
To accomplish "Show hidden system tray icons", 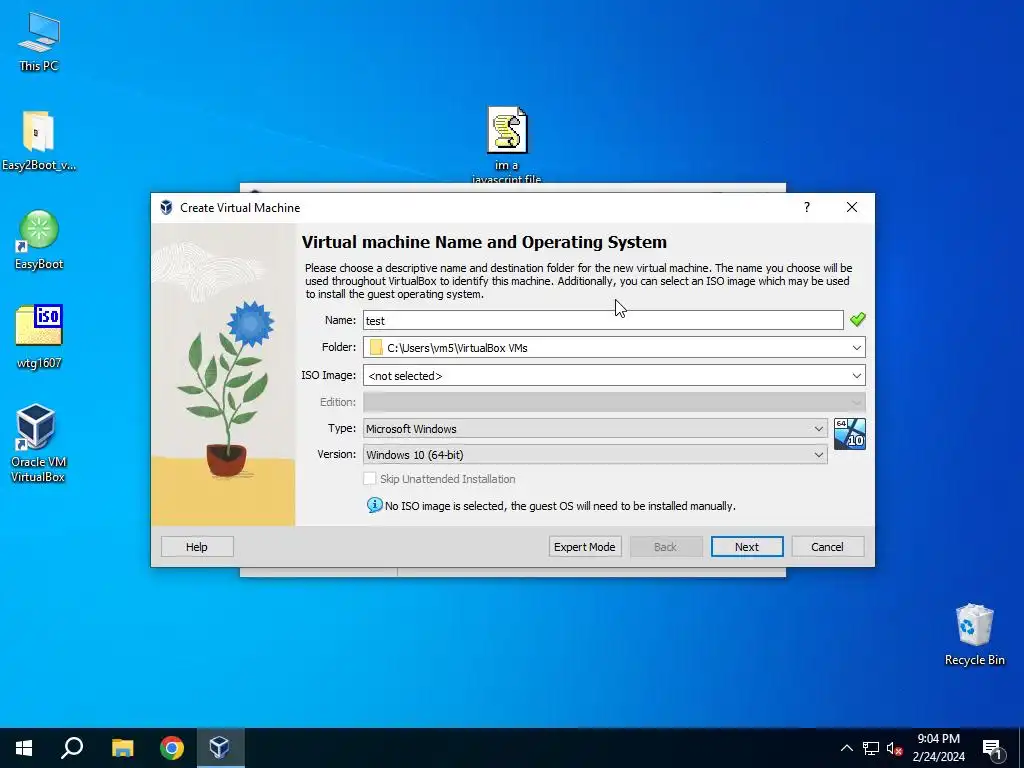I will click(x=846, y=748).
